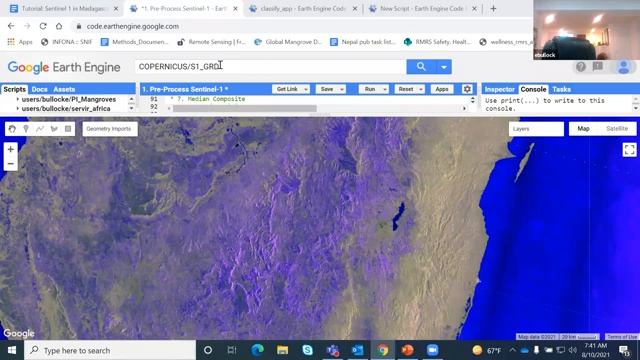Switch to the Assets tab
The width and height of the screenshot is (640, 360).
64,89
